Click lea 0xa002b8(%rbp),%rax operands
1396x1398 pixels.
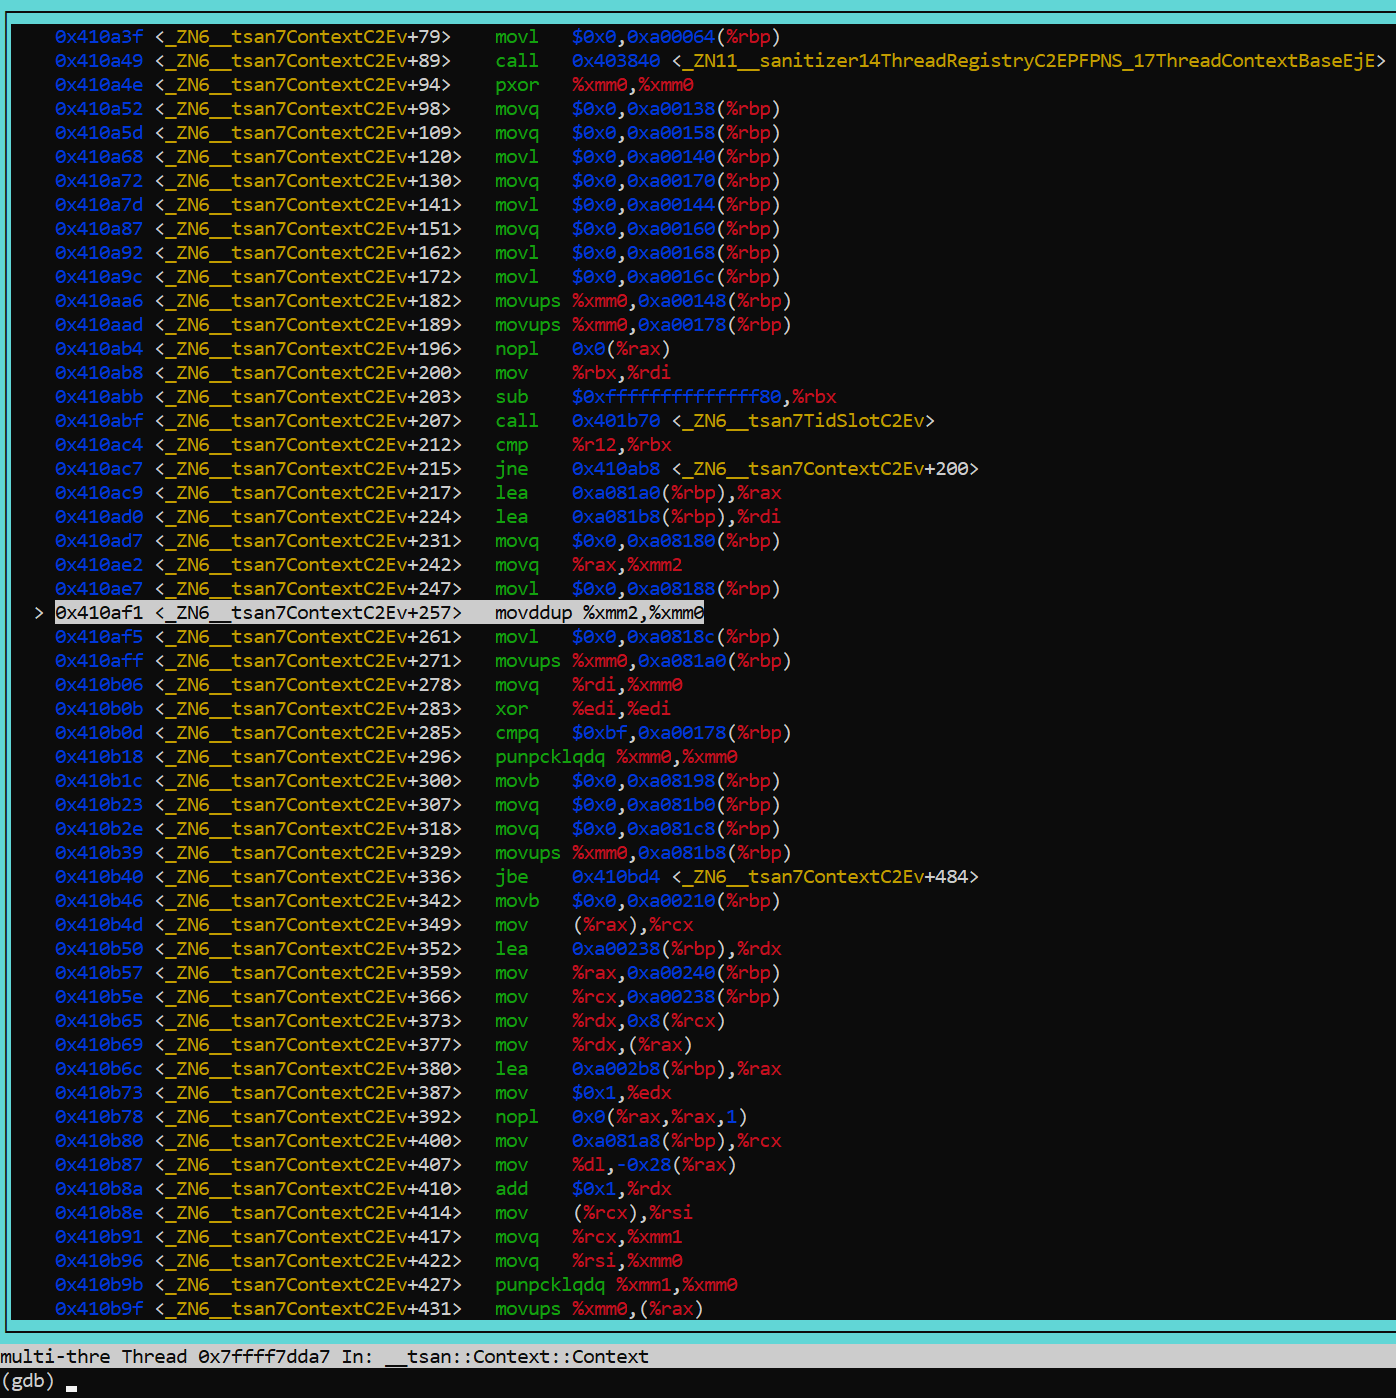tap(676, 1069)
